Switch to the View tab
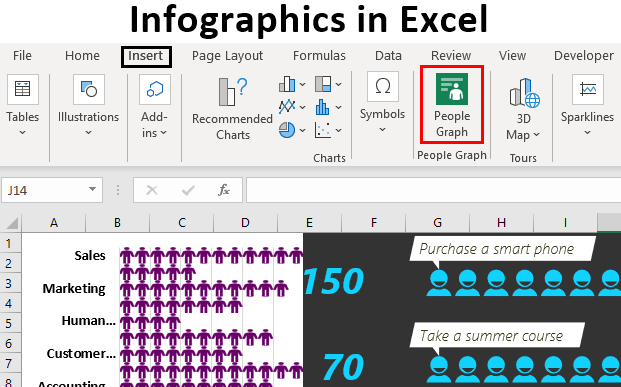Screen dimensions: 621x387 [x=512, y=56]
